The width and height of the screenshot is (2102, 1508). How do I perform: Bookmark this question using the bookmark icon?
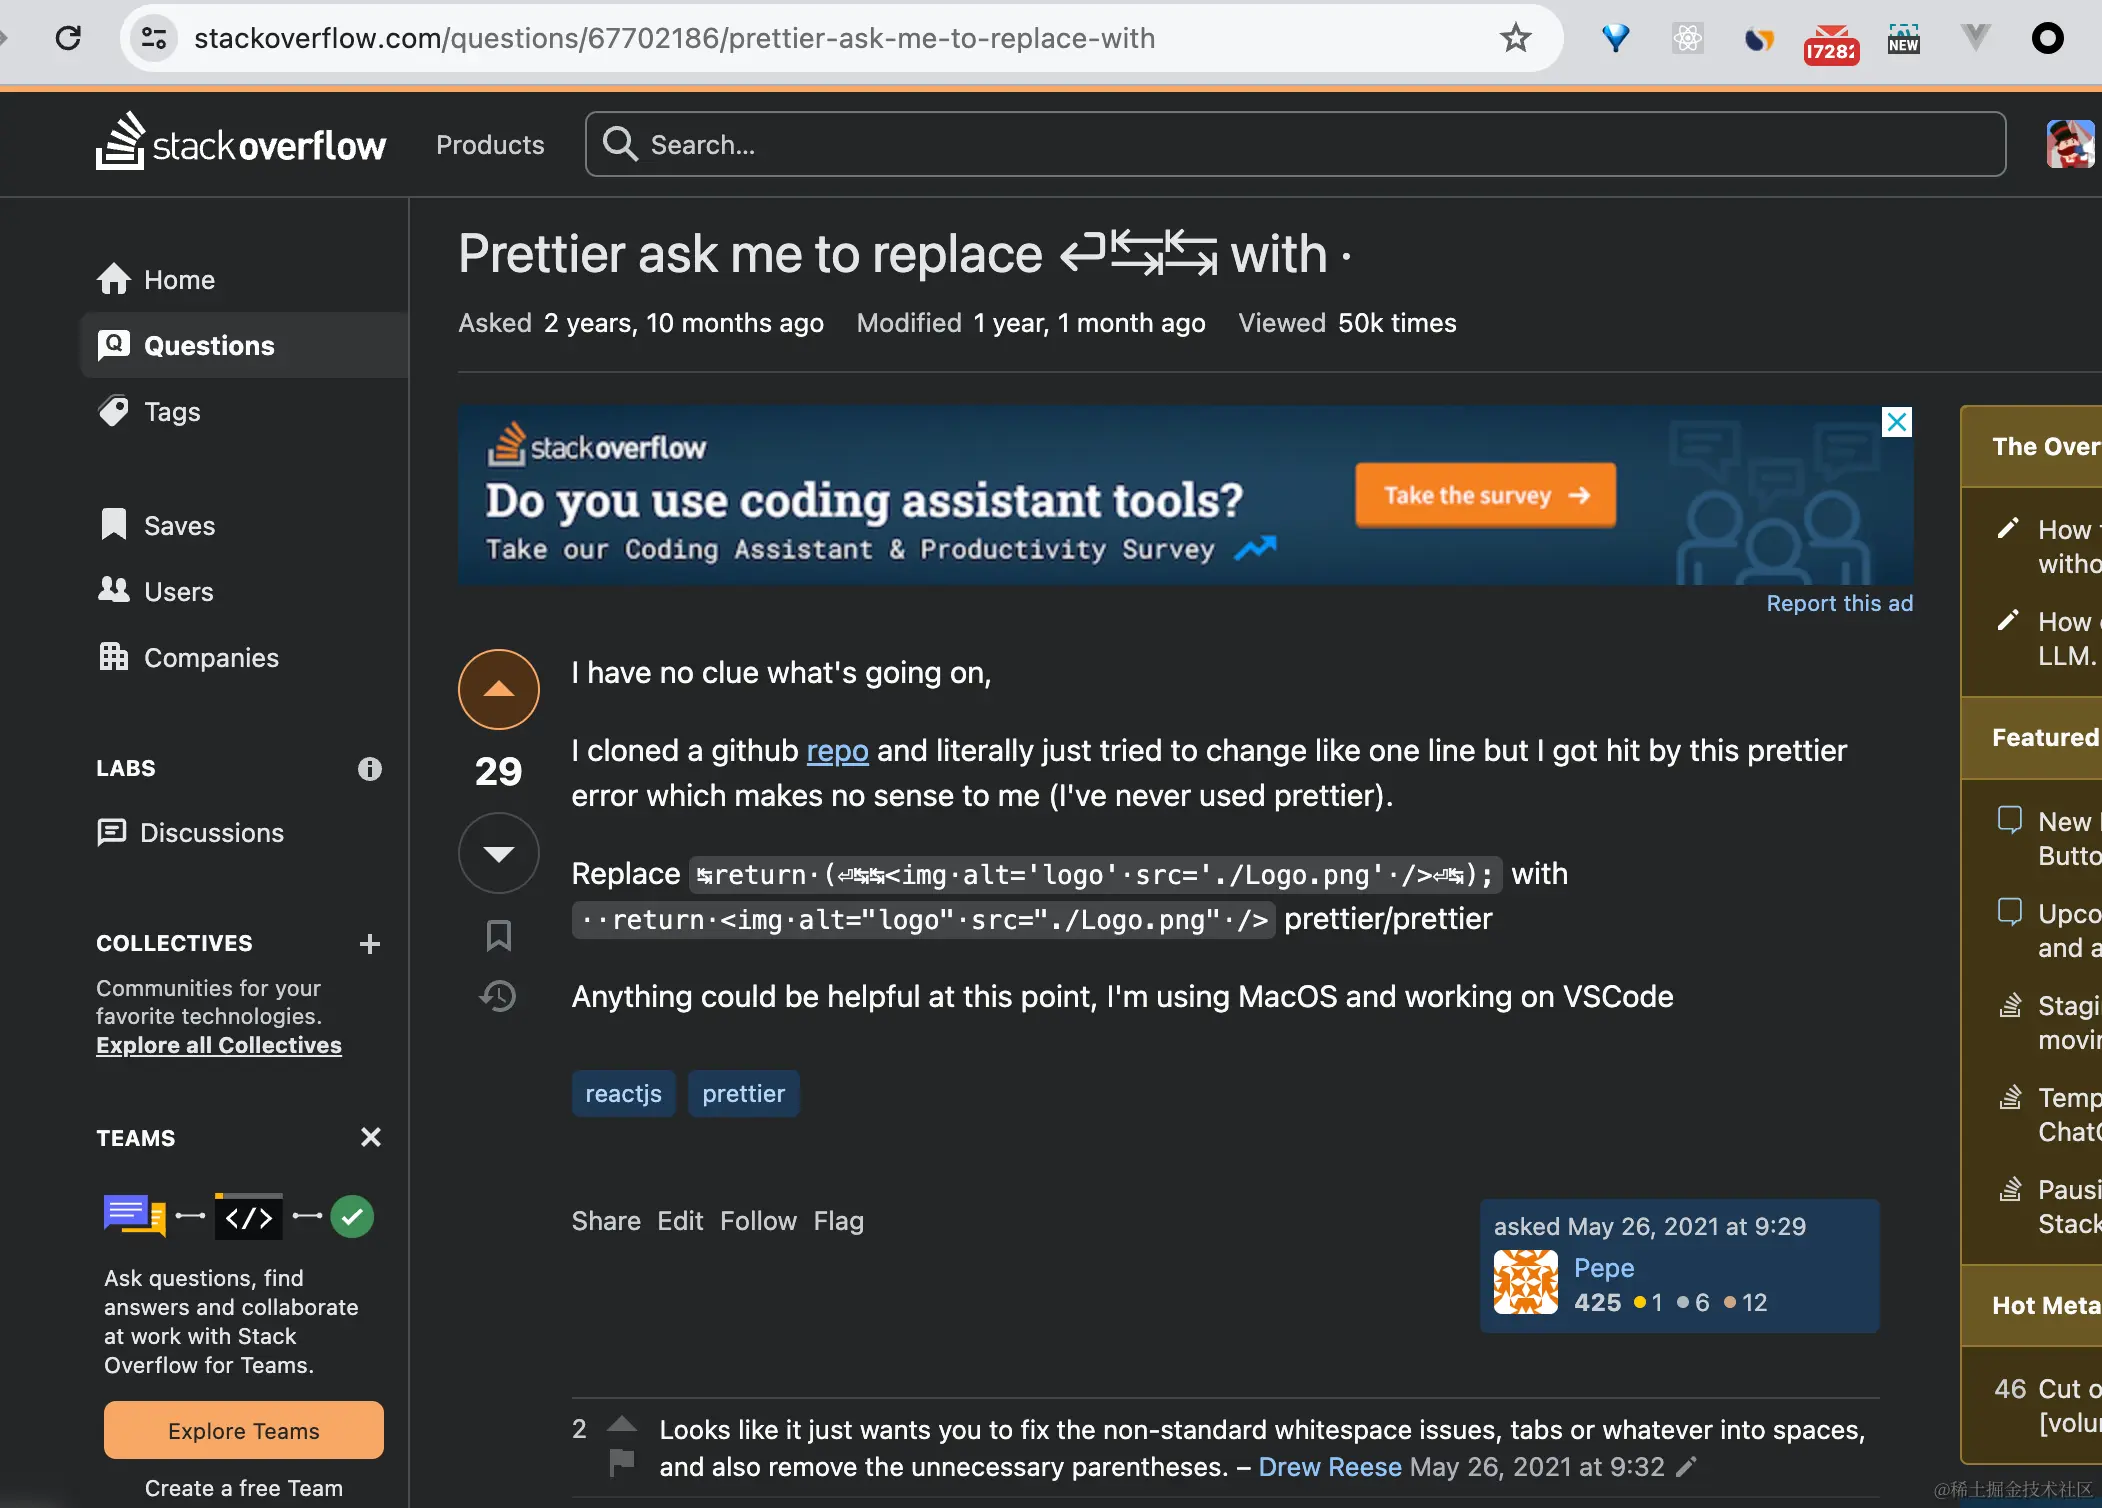point(498,936)
